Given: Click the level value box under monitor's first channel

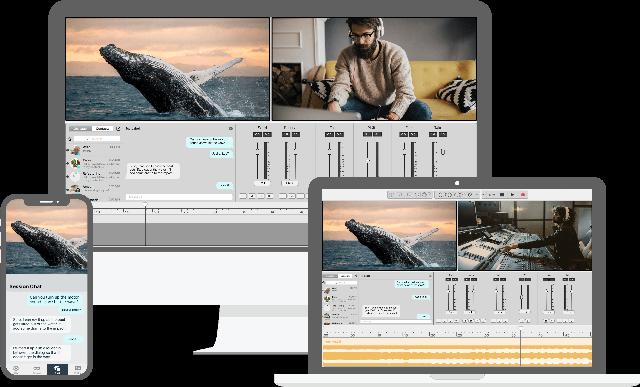Looking at the screenshot, I should [262, 183].
